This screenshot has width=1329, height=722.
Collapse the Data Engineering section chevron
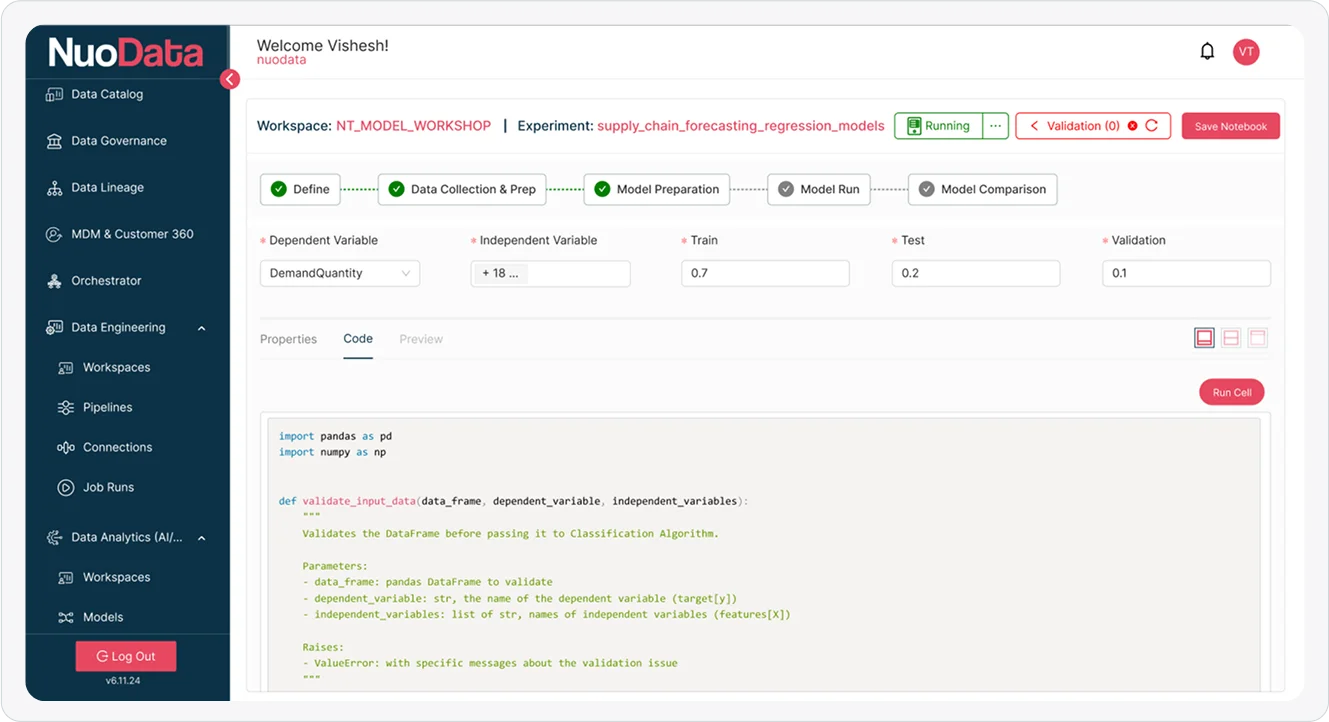[201, 328]
